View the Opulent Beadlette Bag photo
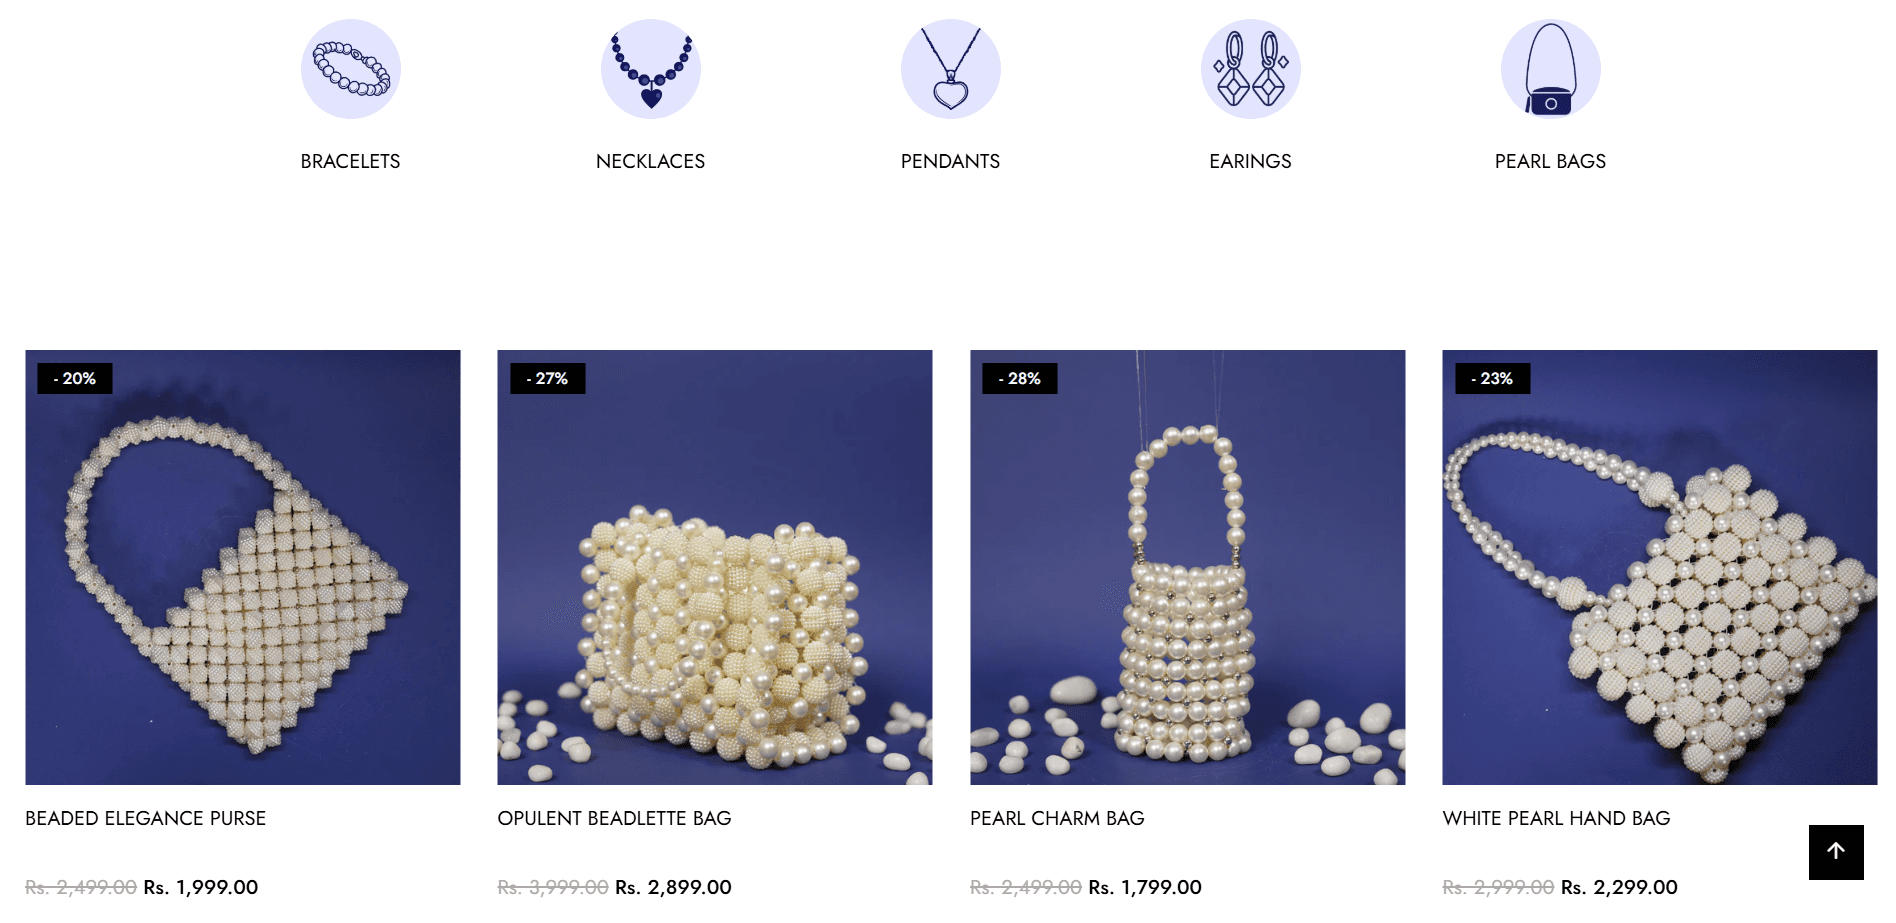This screenshot has width=1896, height=923. (x=715, y=567)
